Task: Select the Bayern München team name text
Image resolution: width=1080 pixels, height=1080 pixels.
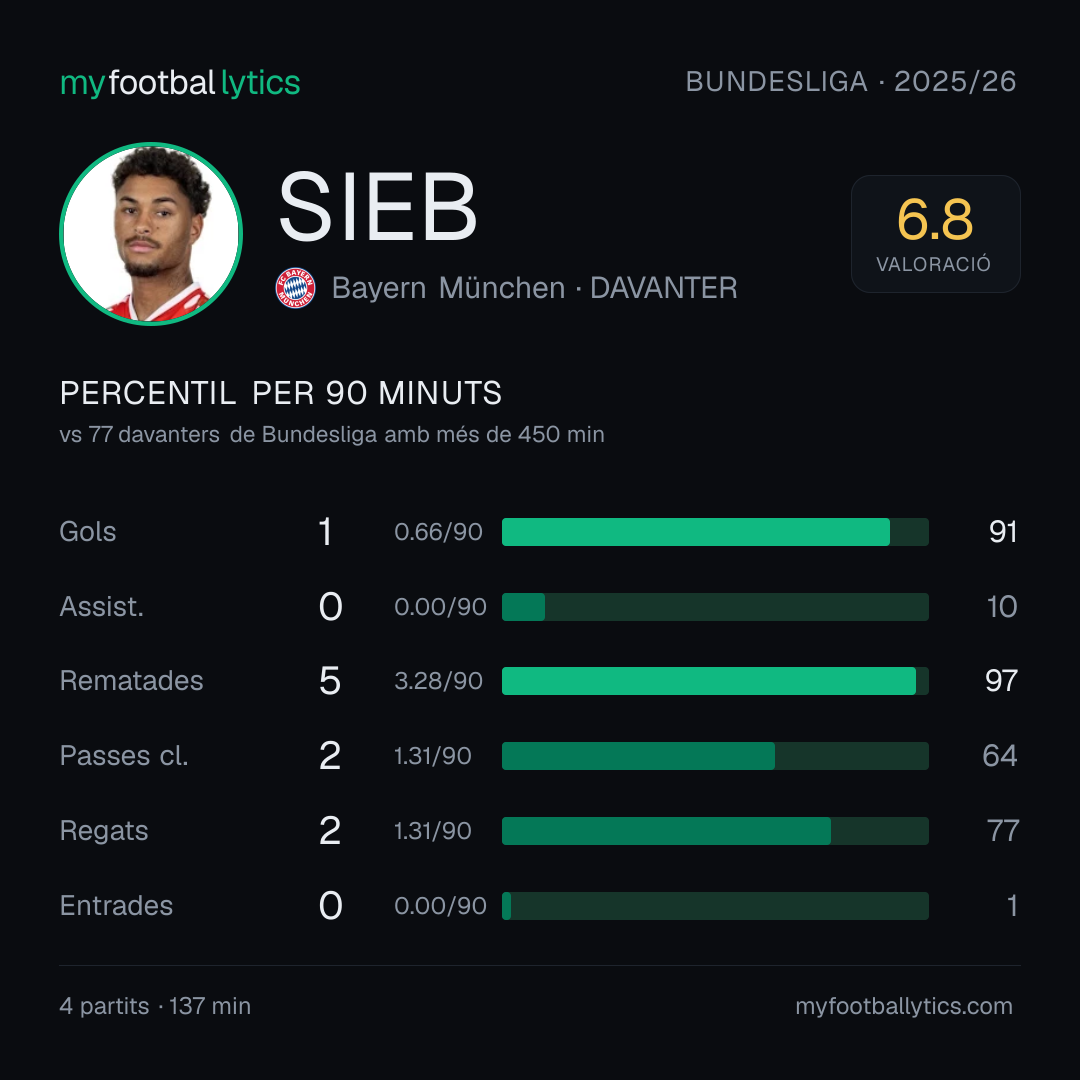Action: click(x=448, y=288)
